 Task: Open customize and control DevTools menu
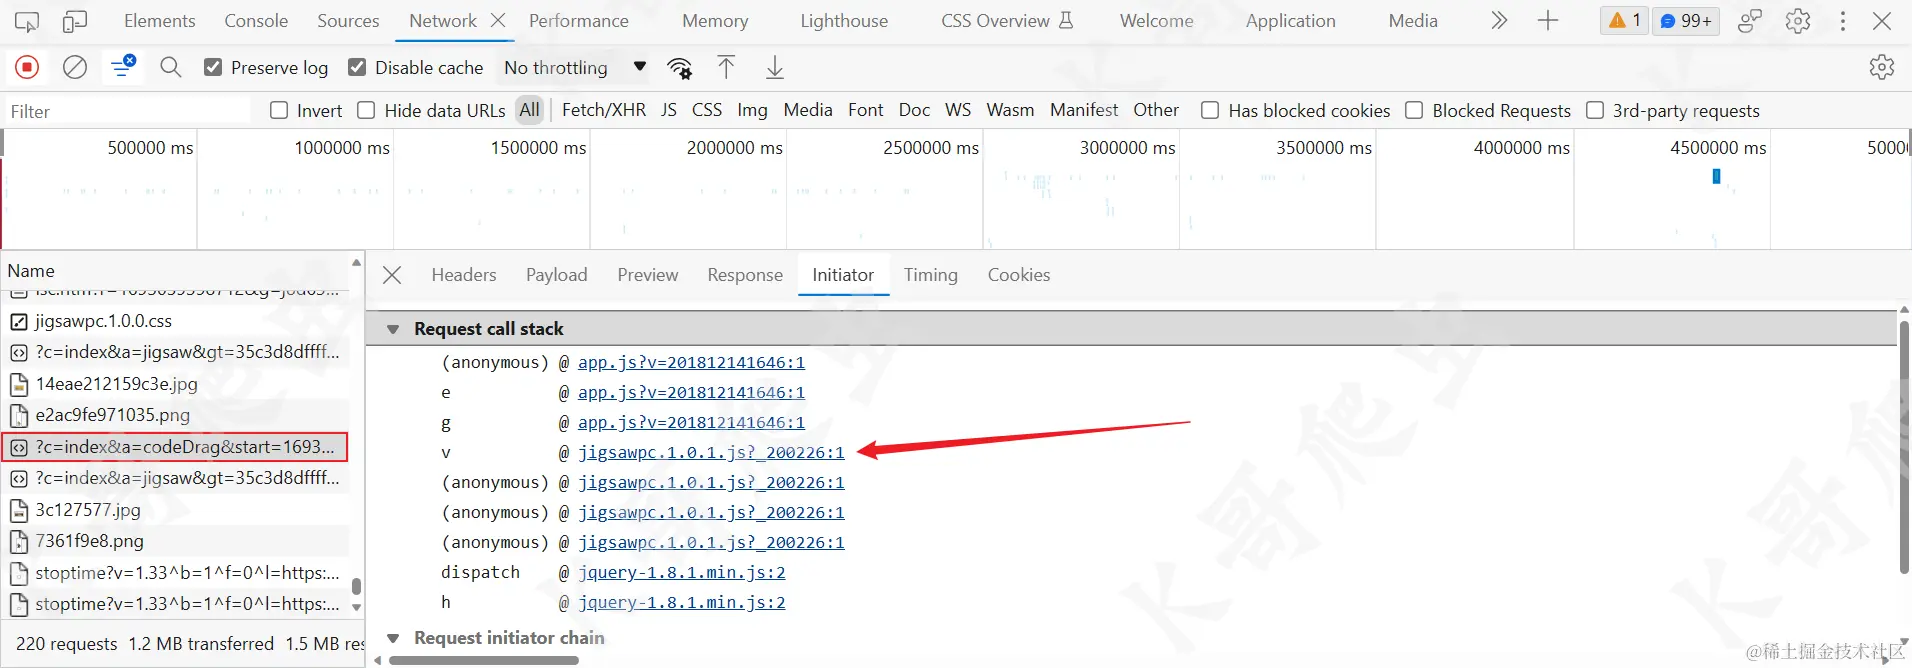[1843, 21]
